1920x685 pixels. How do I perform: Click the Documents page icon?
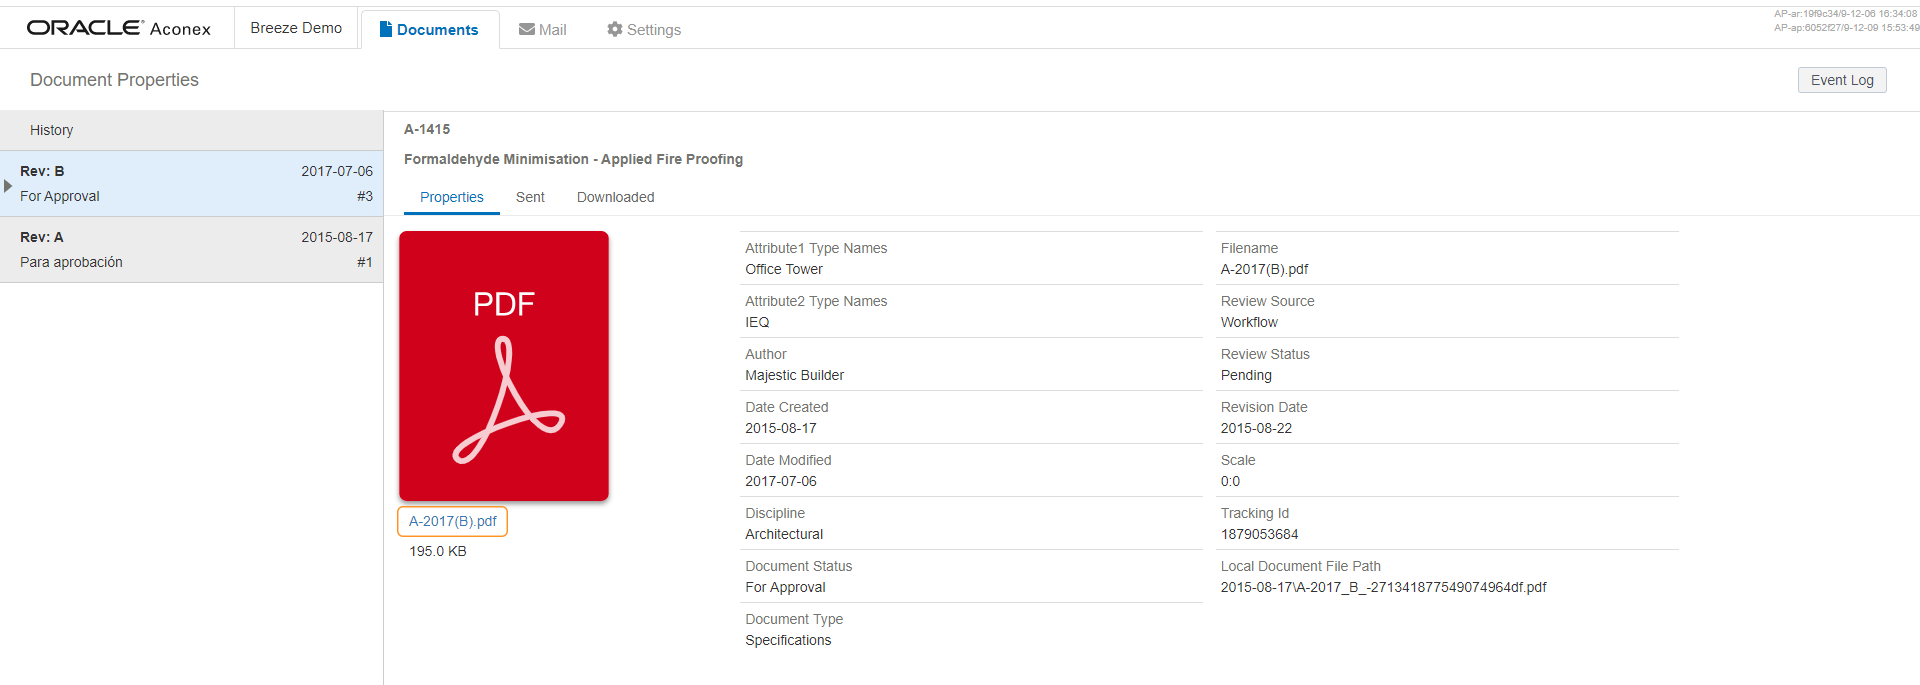pos(385,29)
